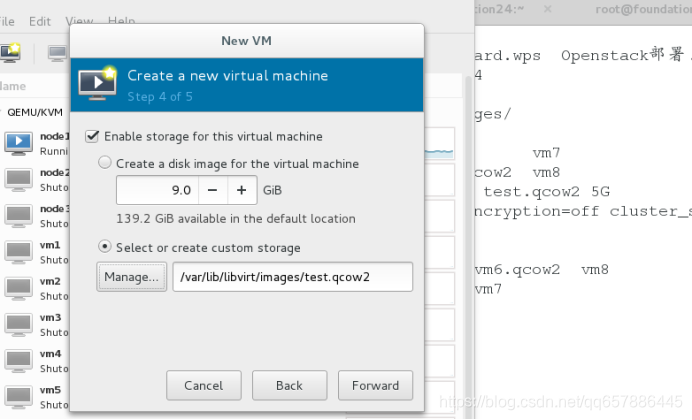Viewport: 692px width, 420px height.
Task: Toggle Enable storage for this virtual machine
Action: 92,136
